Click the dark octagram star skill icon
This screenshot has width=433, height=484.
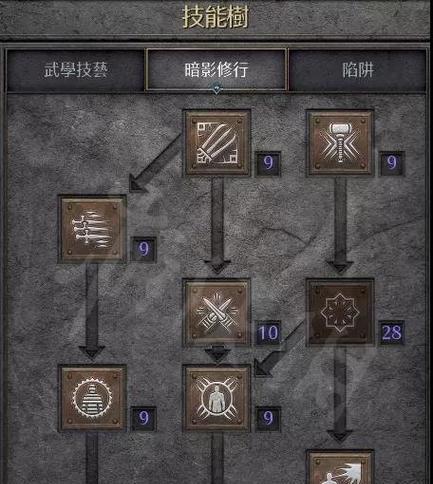click(340, 313)
